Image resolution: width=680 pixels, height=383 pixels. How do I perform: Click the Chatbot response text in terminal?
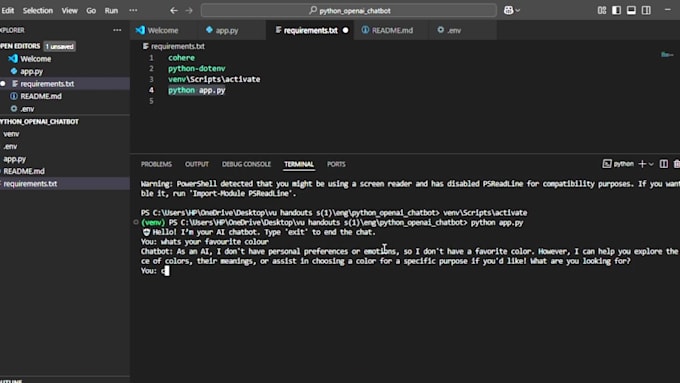point(409,256)
